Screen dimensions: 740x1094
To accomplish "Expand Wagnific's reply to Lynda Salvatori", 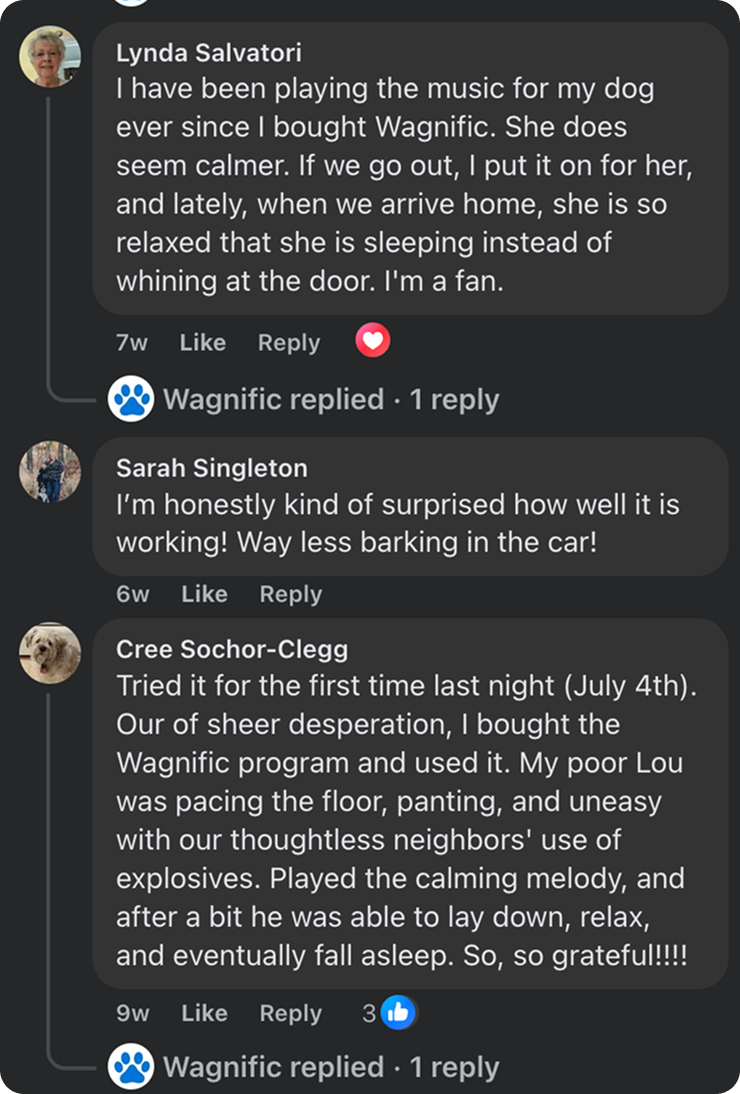I will (330, 400).
